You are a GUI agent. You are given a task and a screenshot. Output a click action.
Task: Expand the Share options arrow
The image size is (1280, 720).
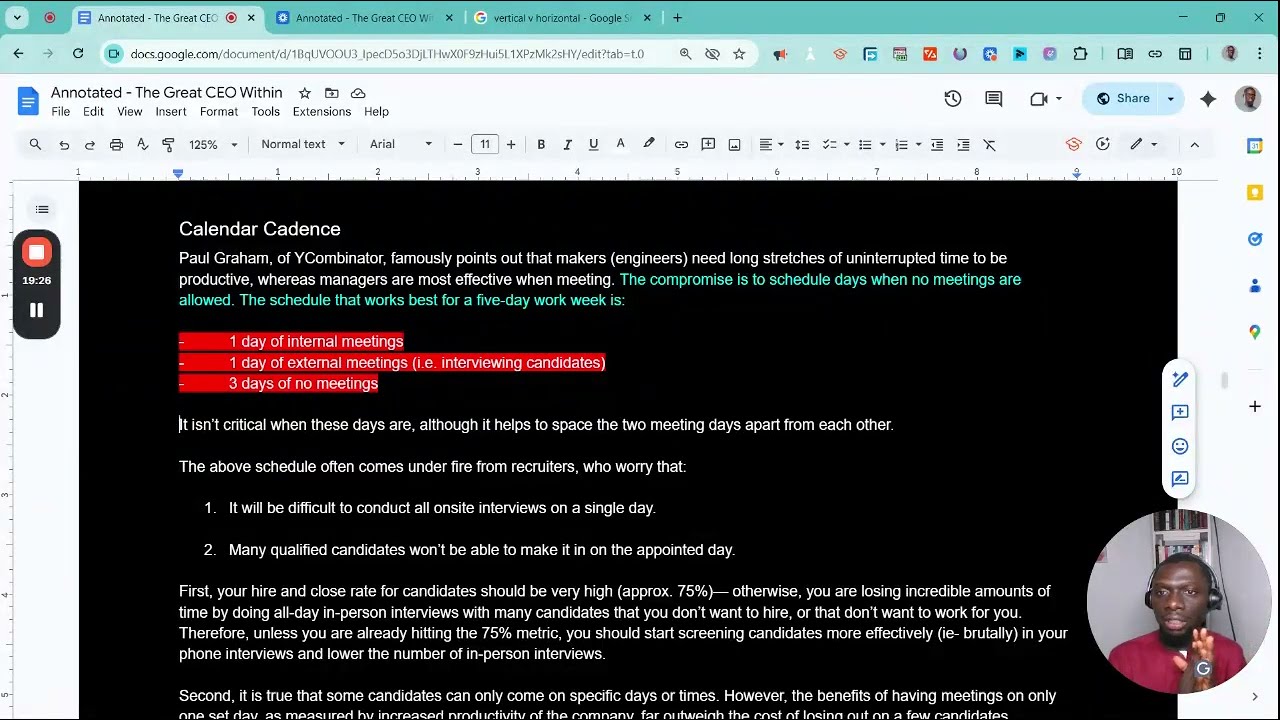1170,98
